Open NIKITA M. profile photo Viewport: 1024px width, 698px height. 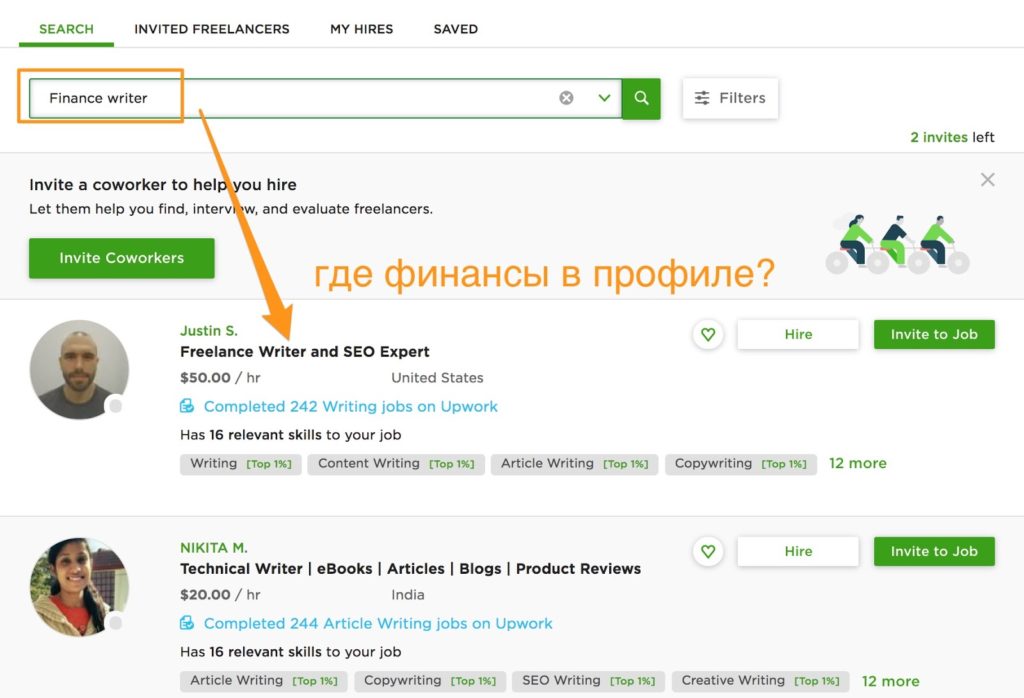coord(79,587)
